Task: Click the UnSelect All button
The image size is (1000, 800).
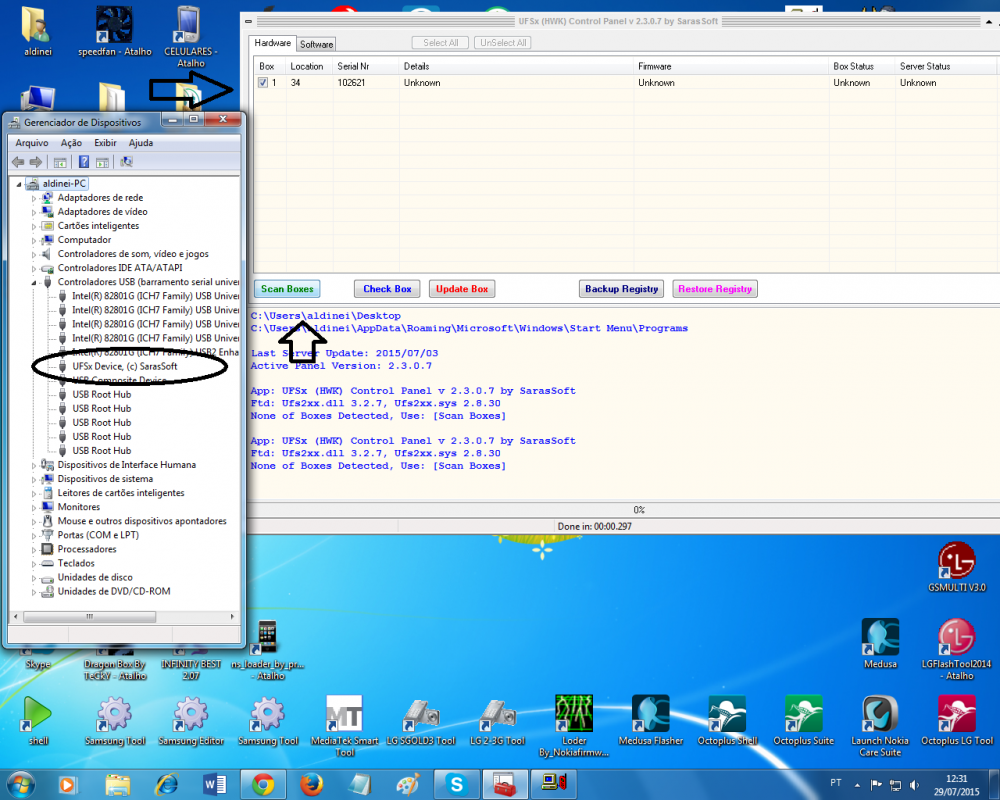Action: click(x=503, y=43)
